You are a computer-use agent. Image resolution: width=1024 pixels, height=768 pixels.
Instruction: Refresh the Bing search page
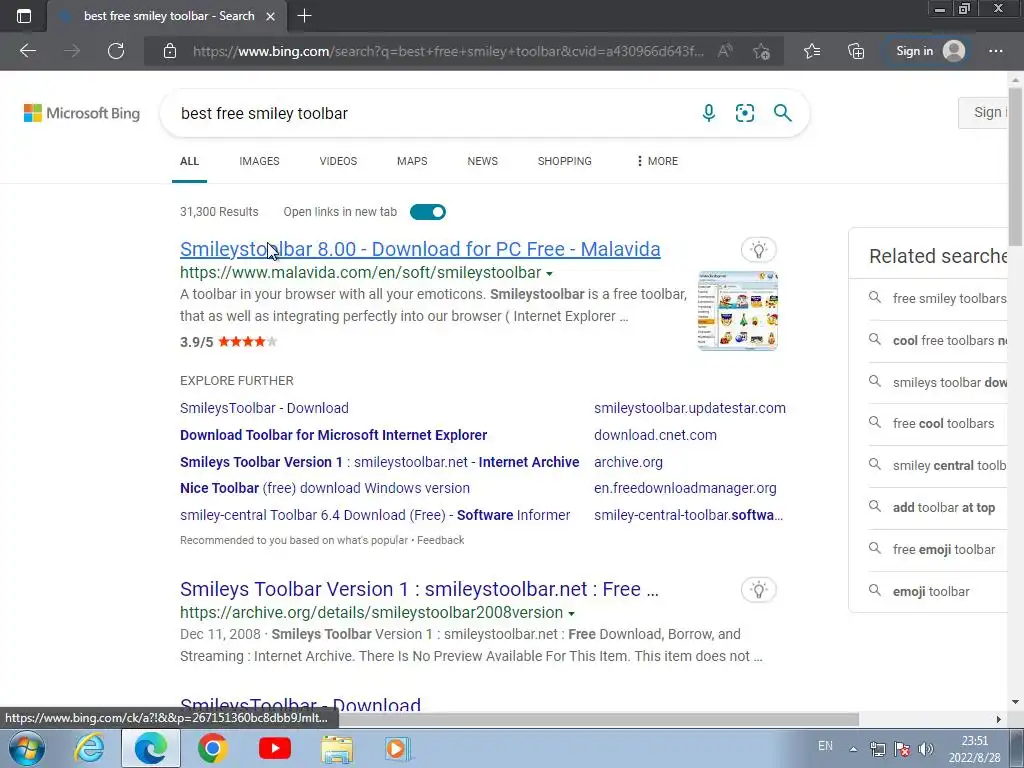(x=116, y=51)
